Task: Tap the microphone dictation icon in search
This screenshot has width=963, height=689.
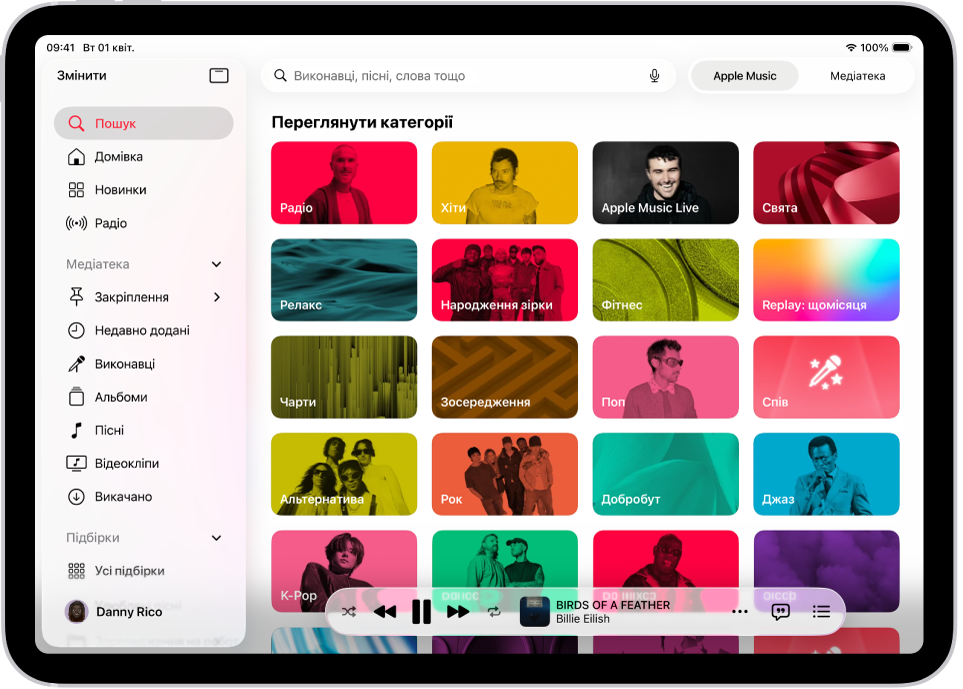Action: click(x=655, y=76)
